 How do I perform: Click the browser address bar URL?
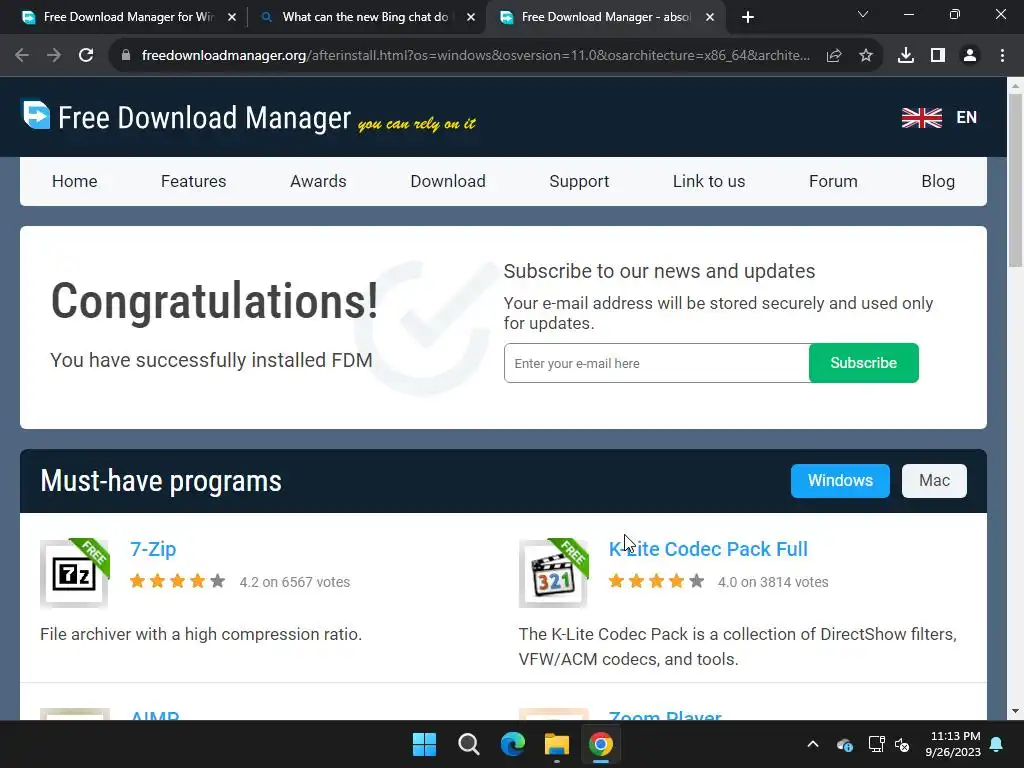[475, 56]
